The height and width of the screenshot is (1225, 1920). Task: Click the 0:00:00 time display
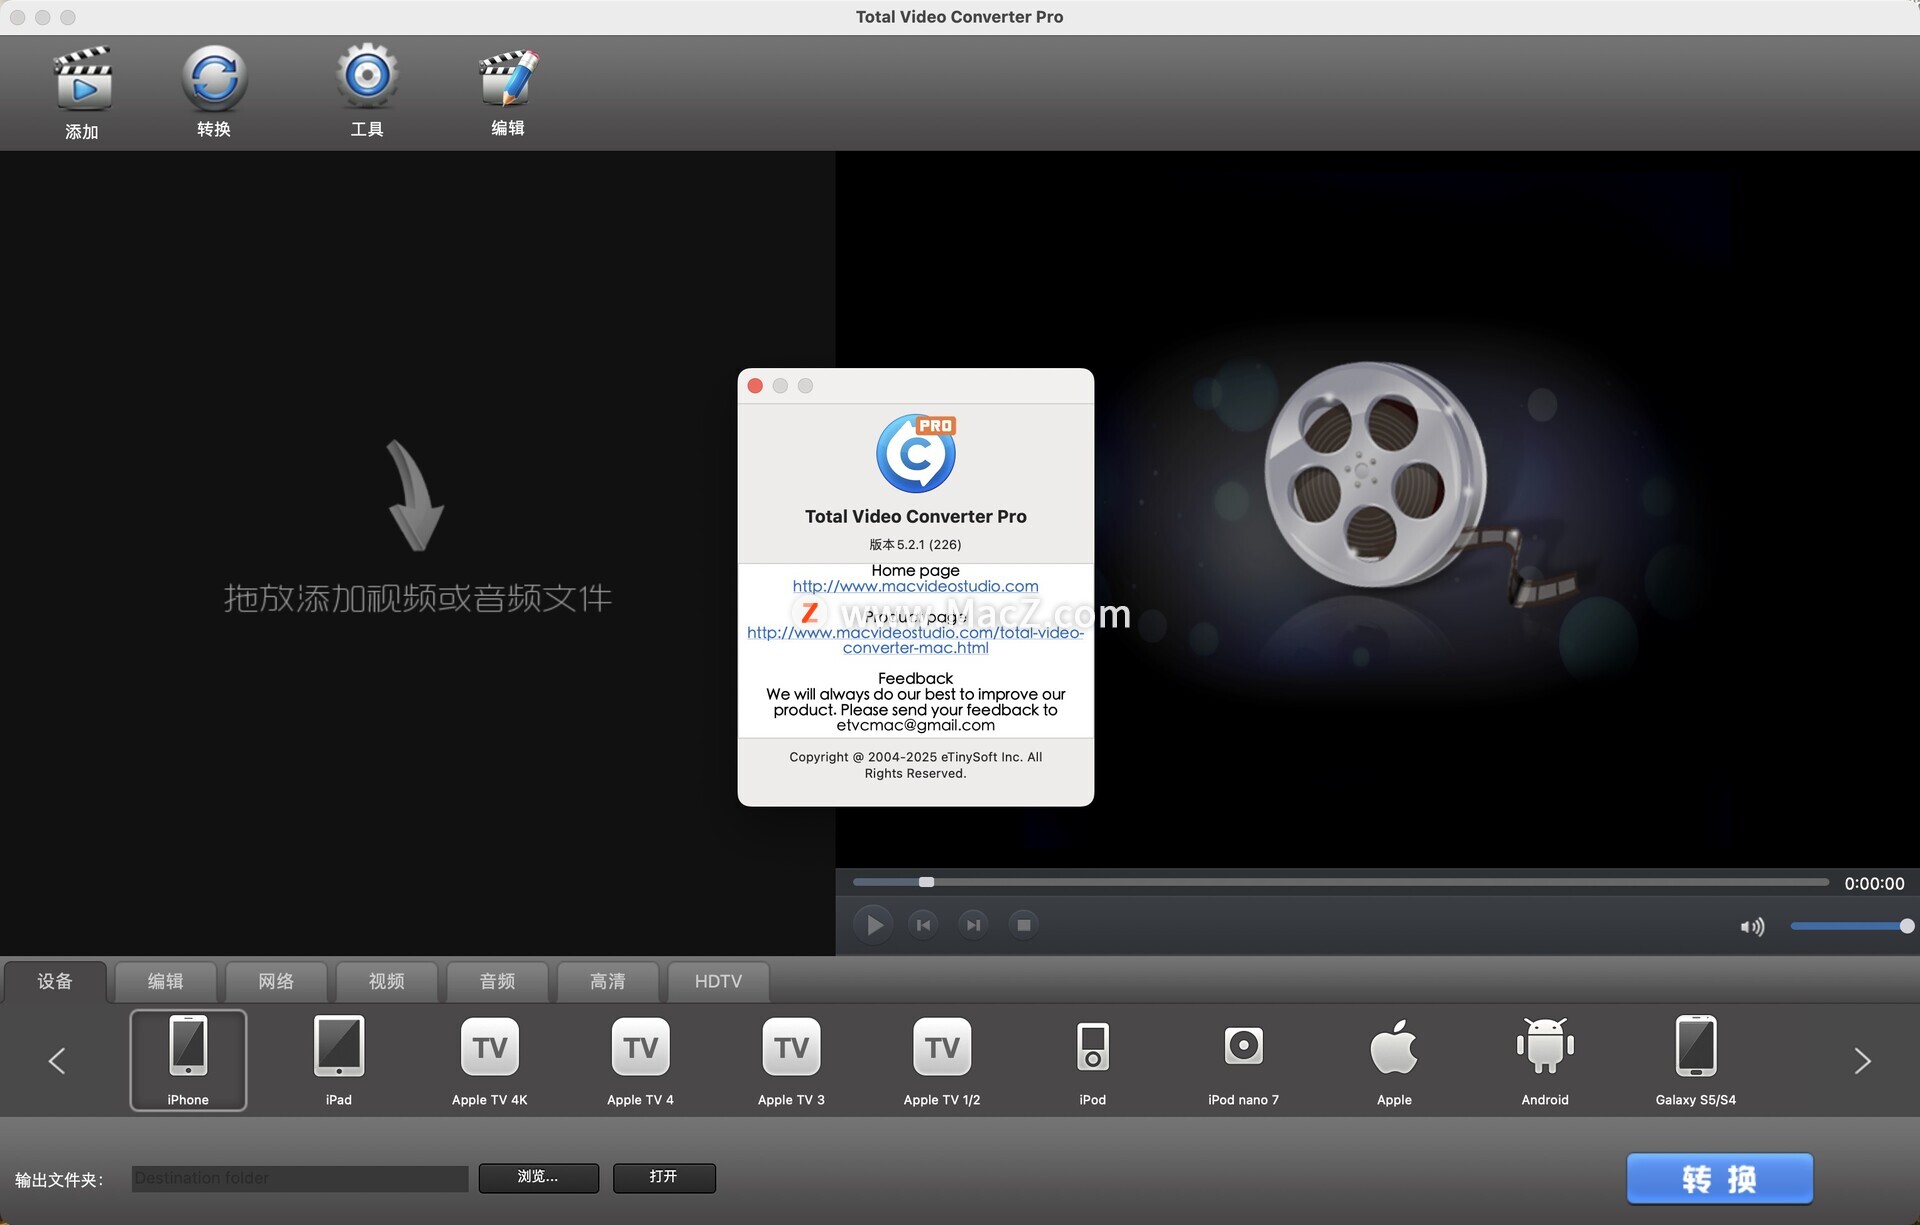(1874, 884)
